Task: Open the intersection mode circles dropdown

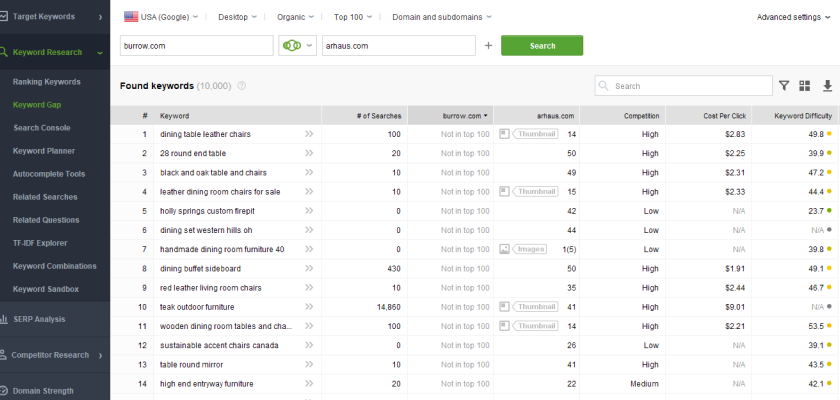Action: (298, 46)
